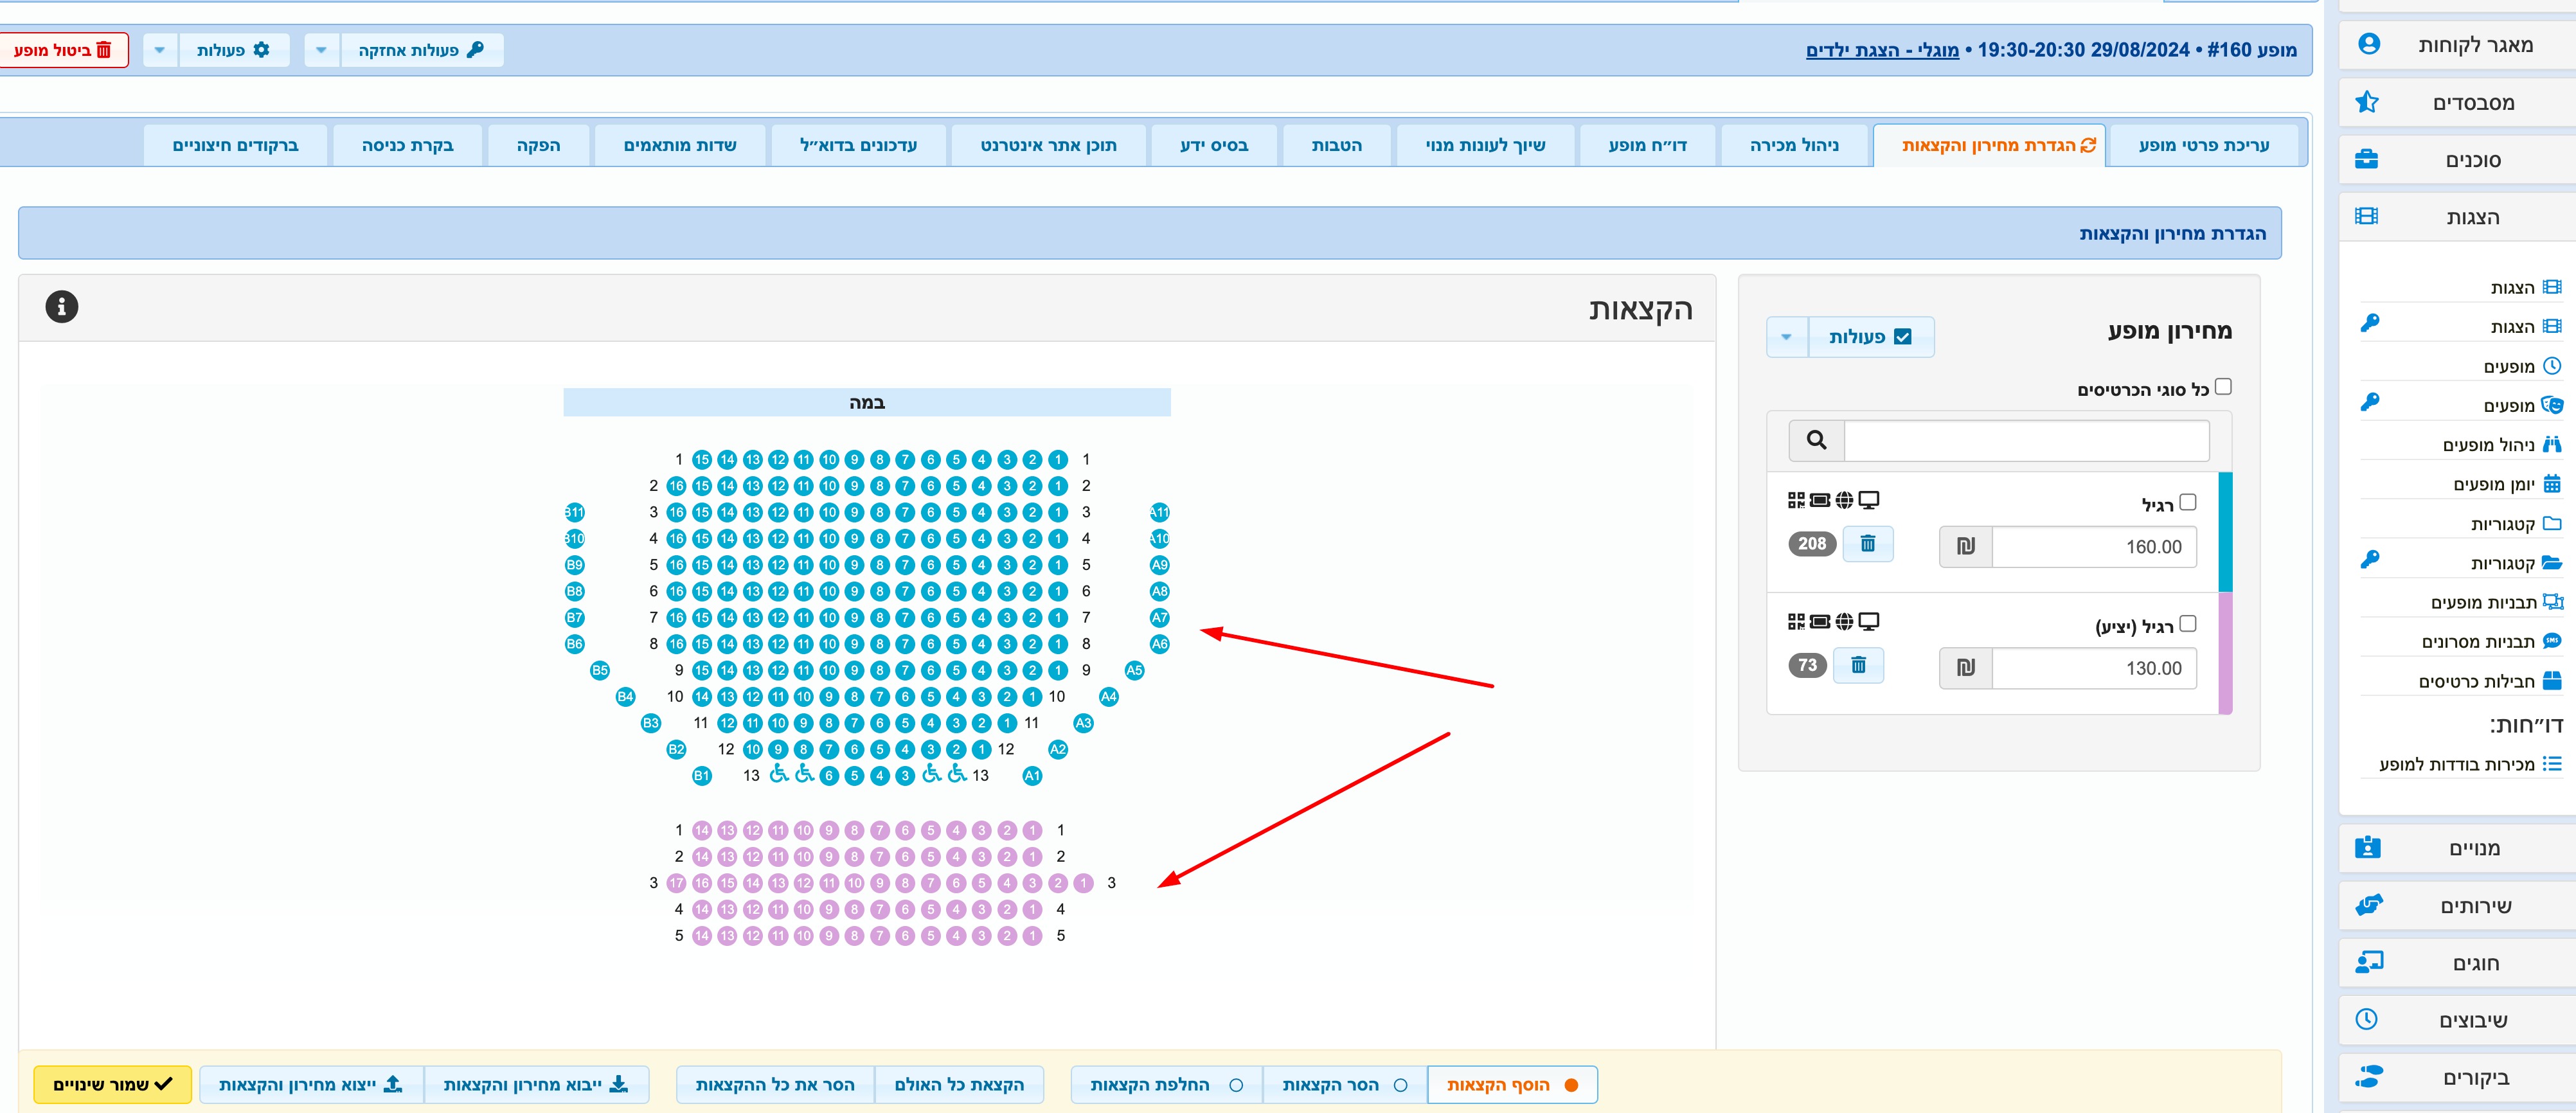2576x1113 pixels.
Task: Expand the פעולות אחזקה dropdown arrow
Action: [x=321, y=50]
